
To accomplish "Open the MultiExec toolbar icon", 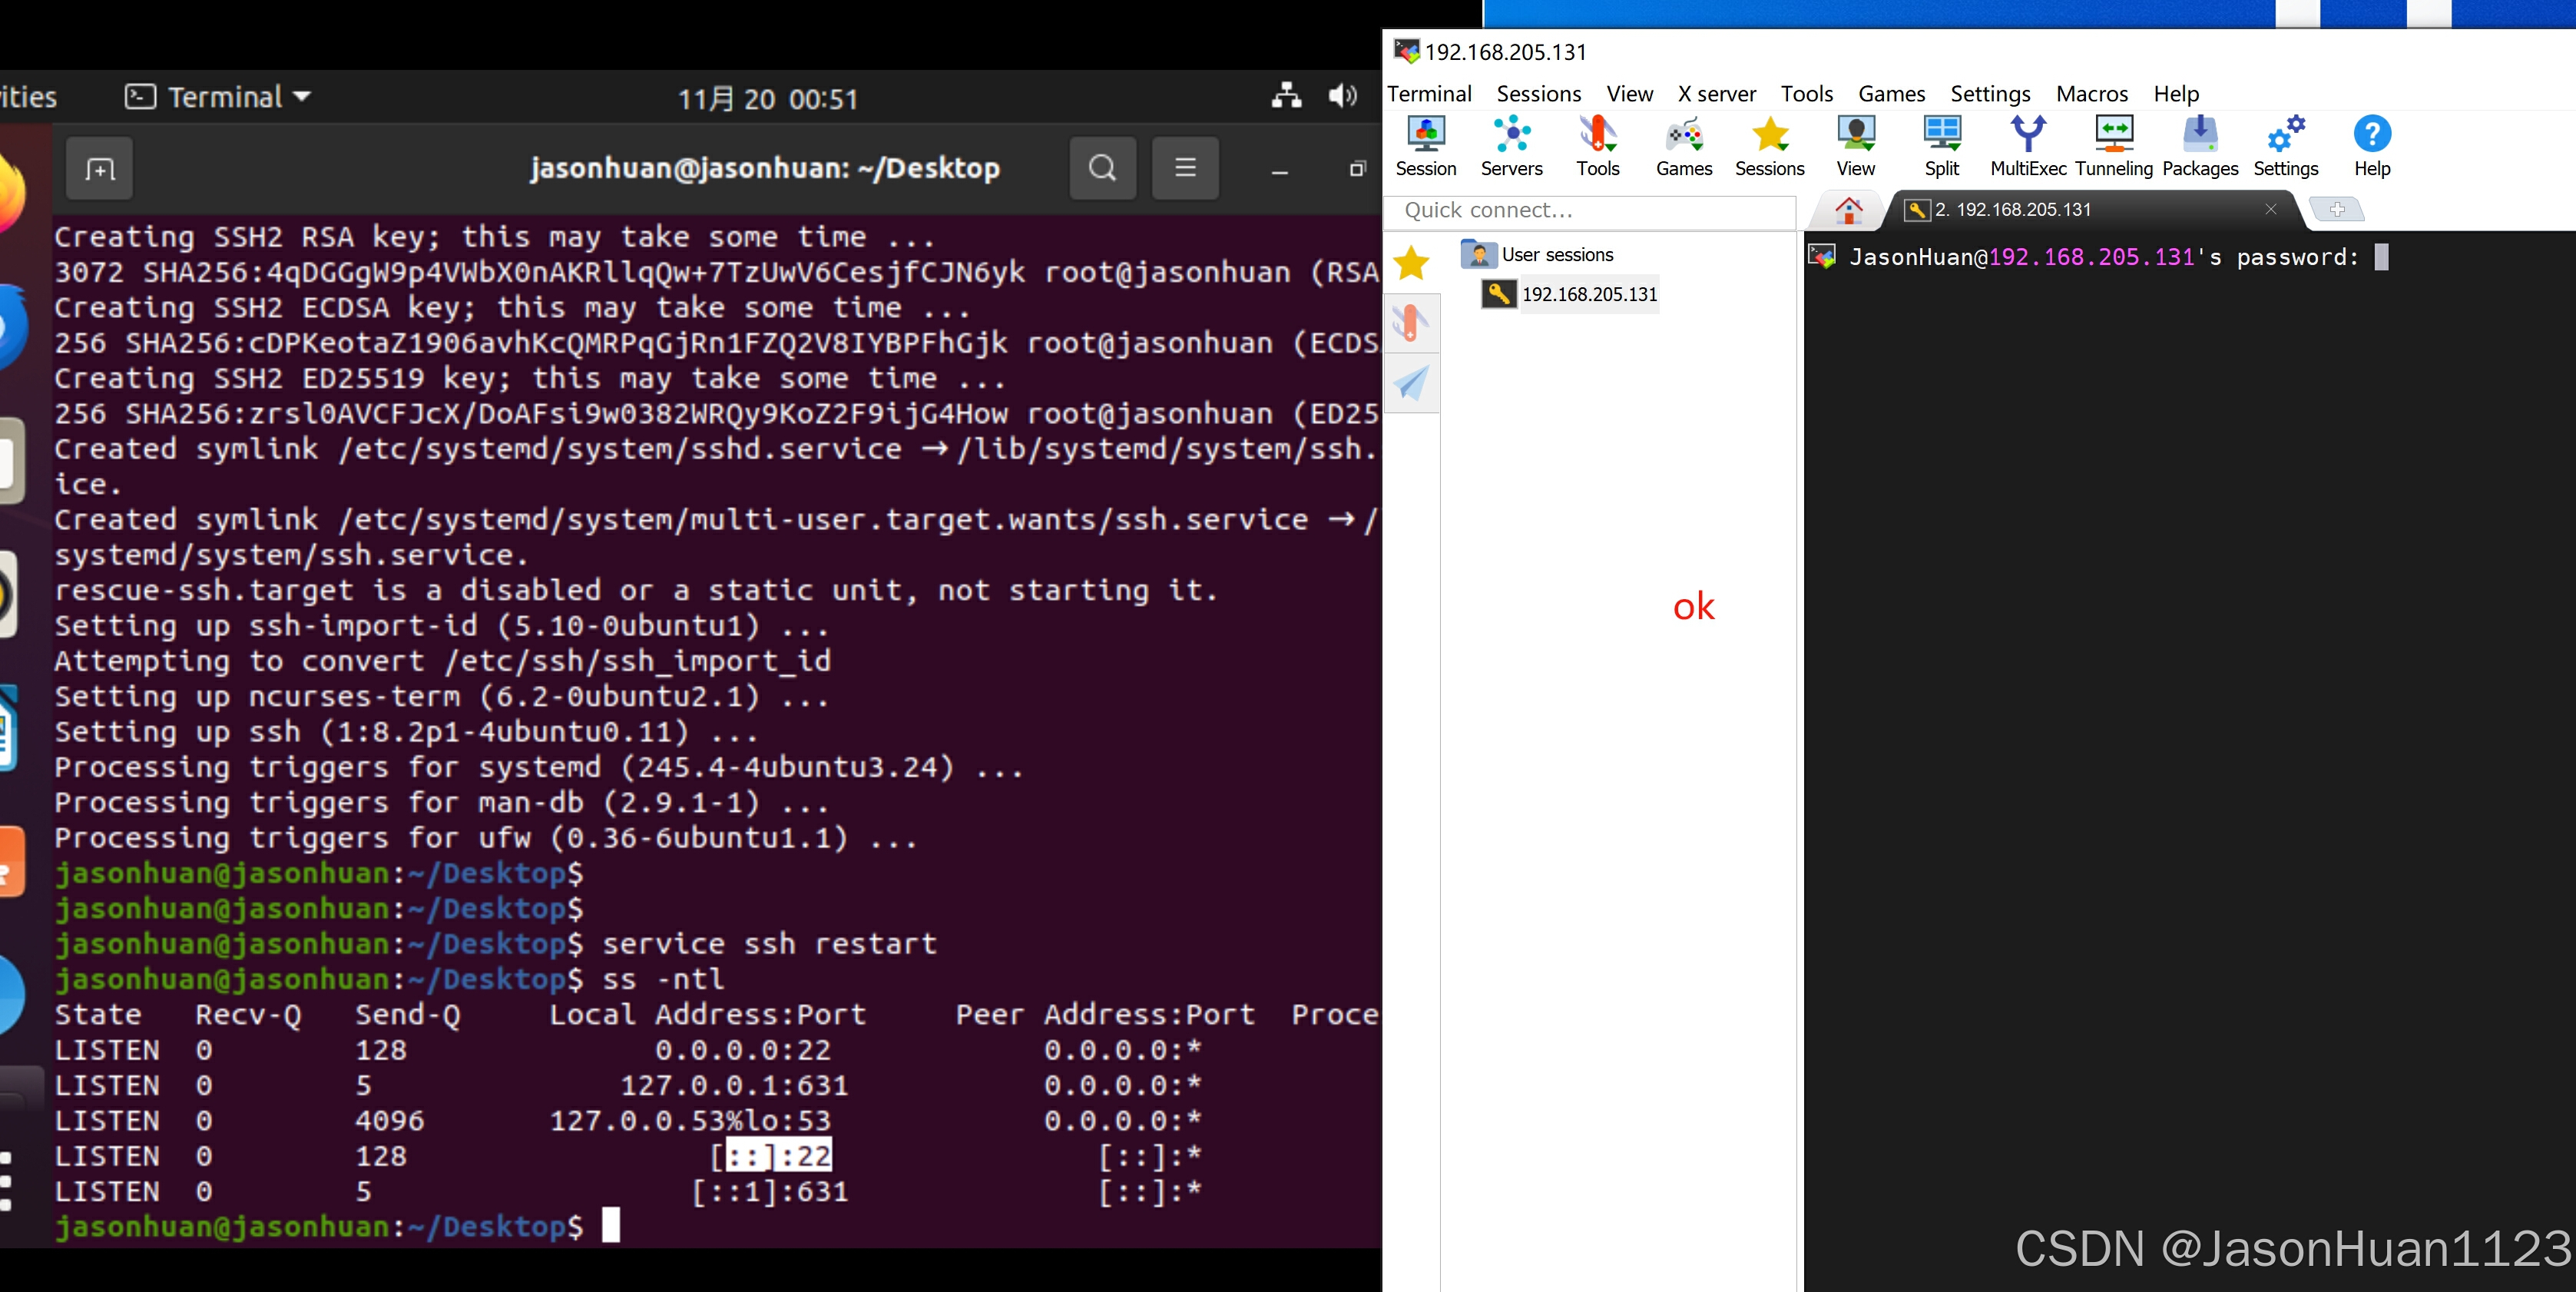I will 2028,147.
